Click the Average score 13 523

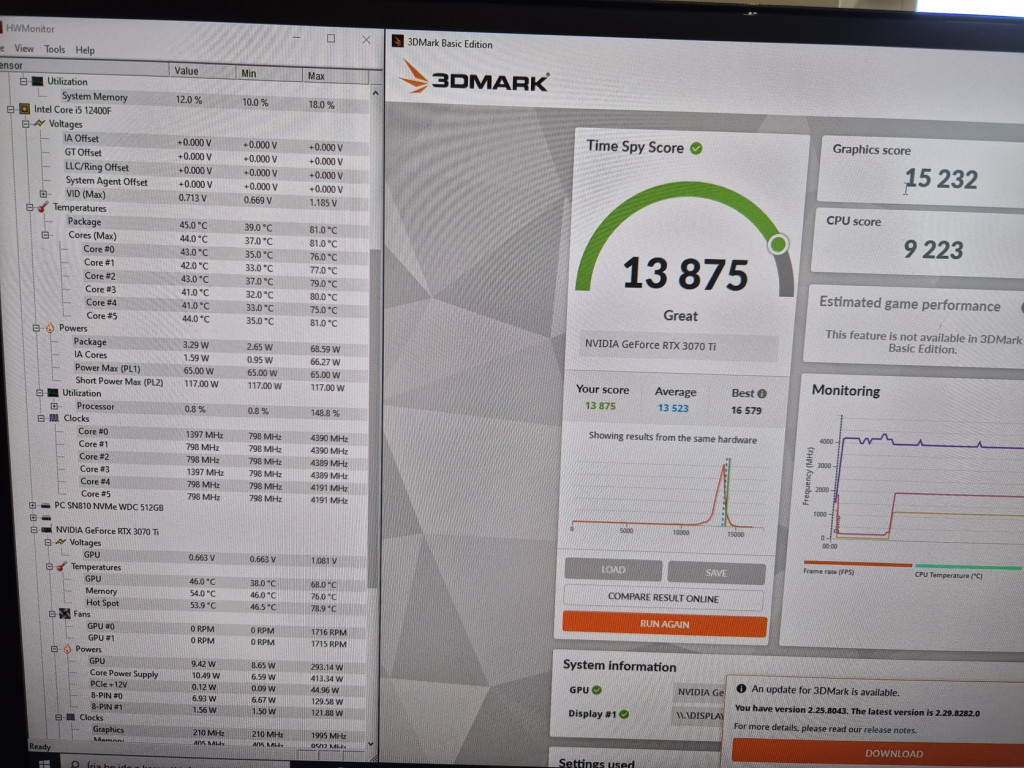point(673,408)
